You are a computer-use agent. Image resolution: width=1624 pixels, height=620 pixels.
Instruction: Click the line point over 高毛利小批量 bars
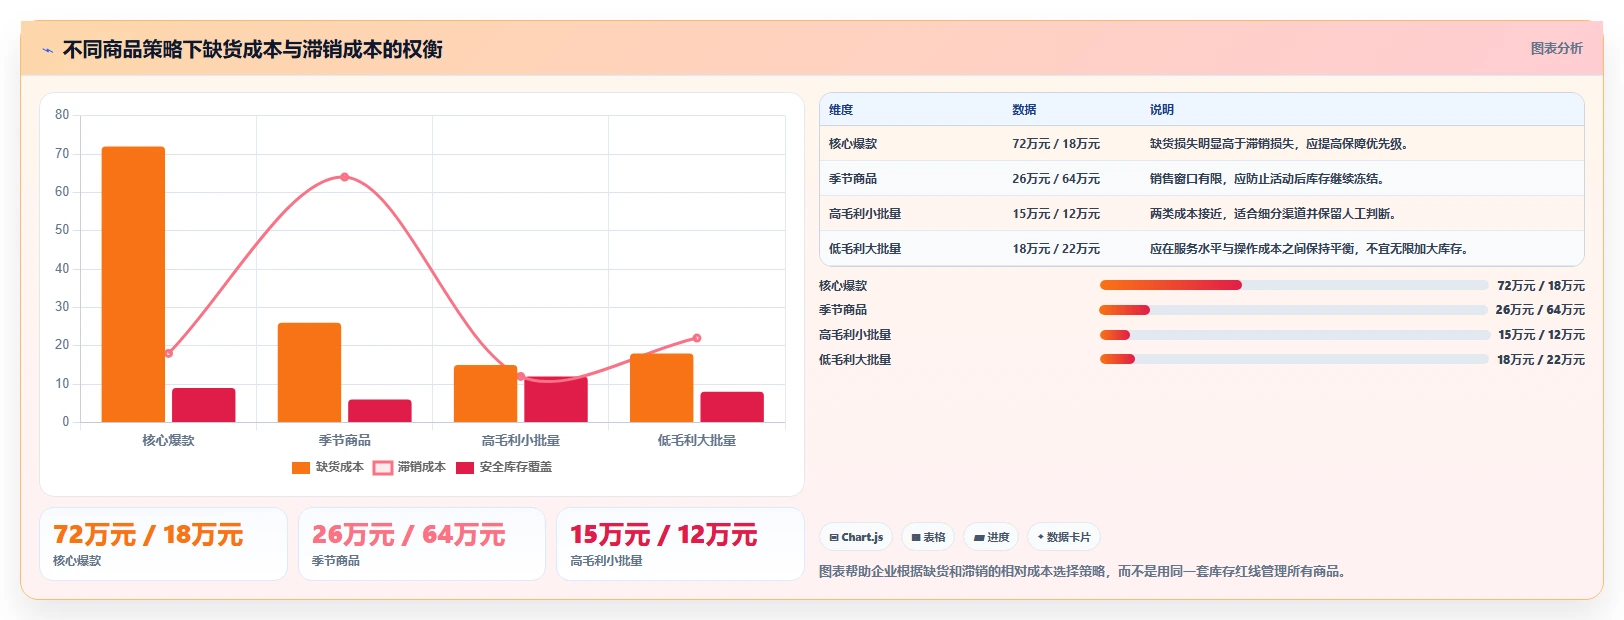pyautogui.click(x=521, y=376)
